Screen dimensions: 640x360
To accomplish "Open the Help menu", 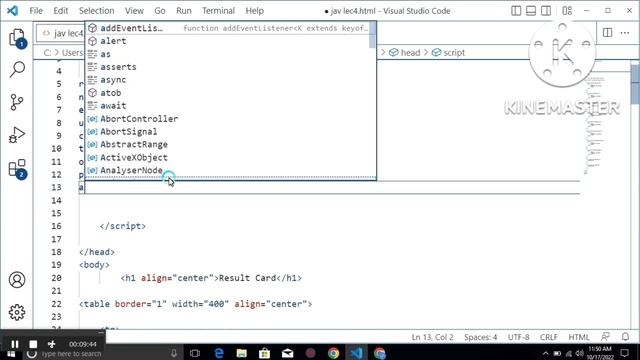I will click(254, 11).
